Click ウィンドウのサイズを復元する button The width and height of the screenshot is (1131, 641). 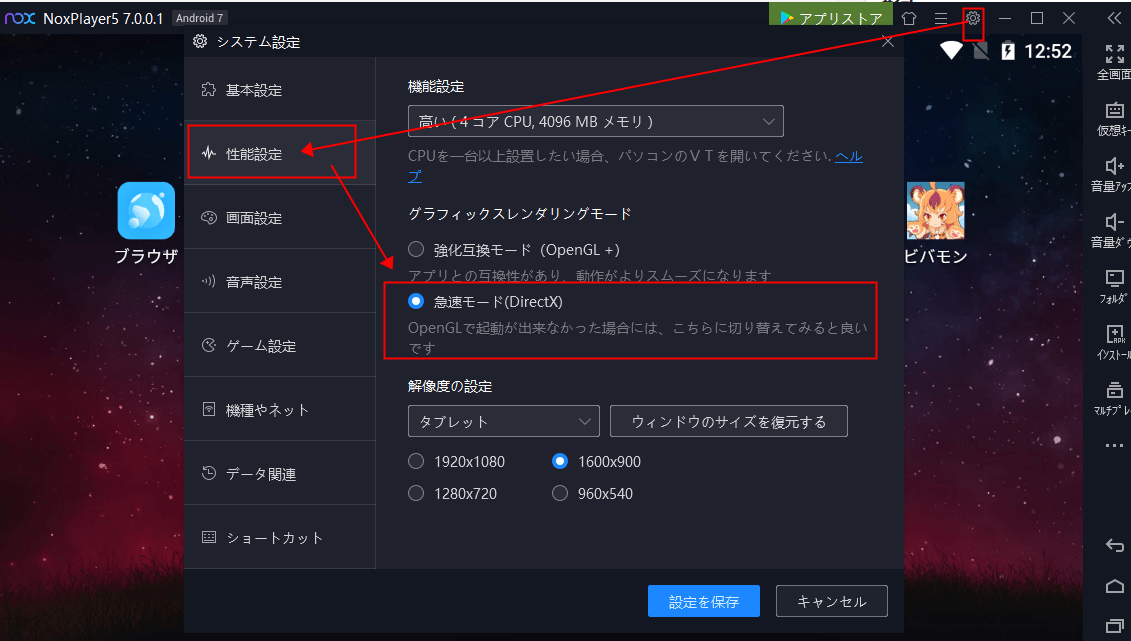(729, 421)
